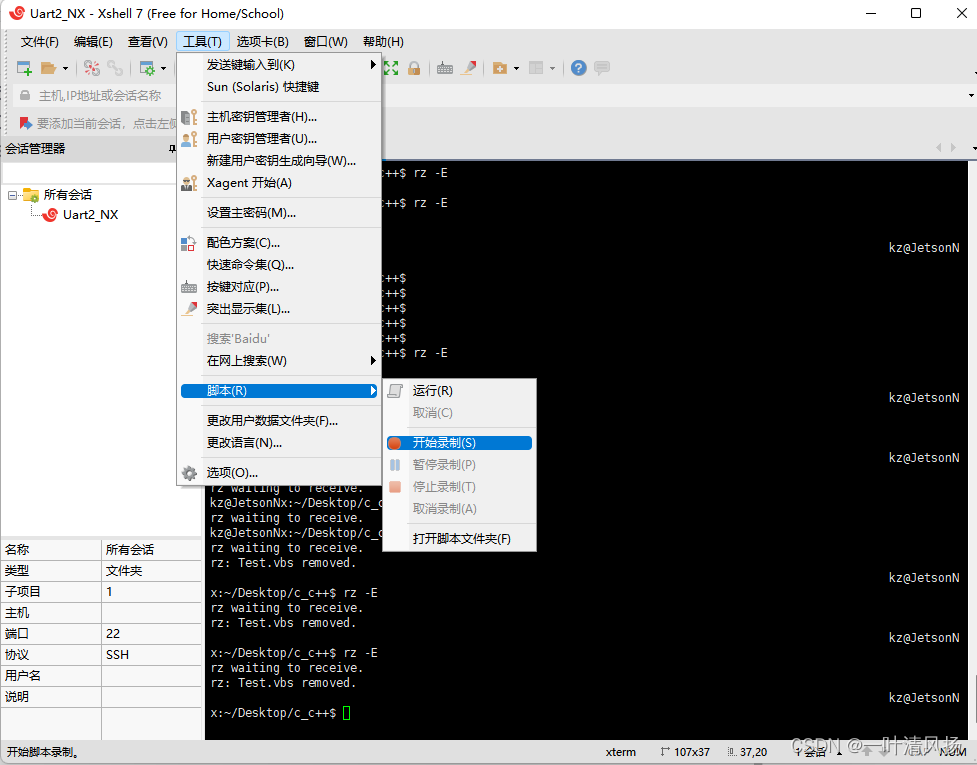
Task: Click the Layout toolbar icon
Action: click(536, 68)
